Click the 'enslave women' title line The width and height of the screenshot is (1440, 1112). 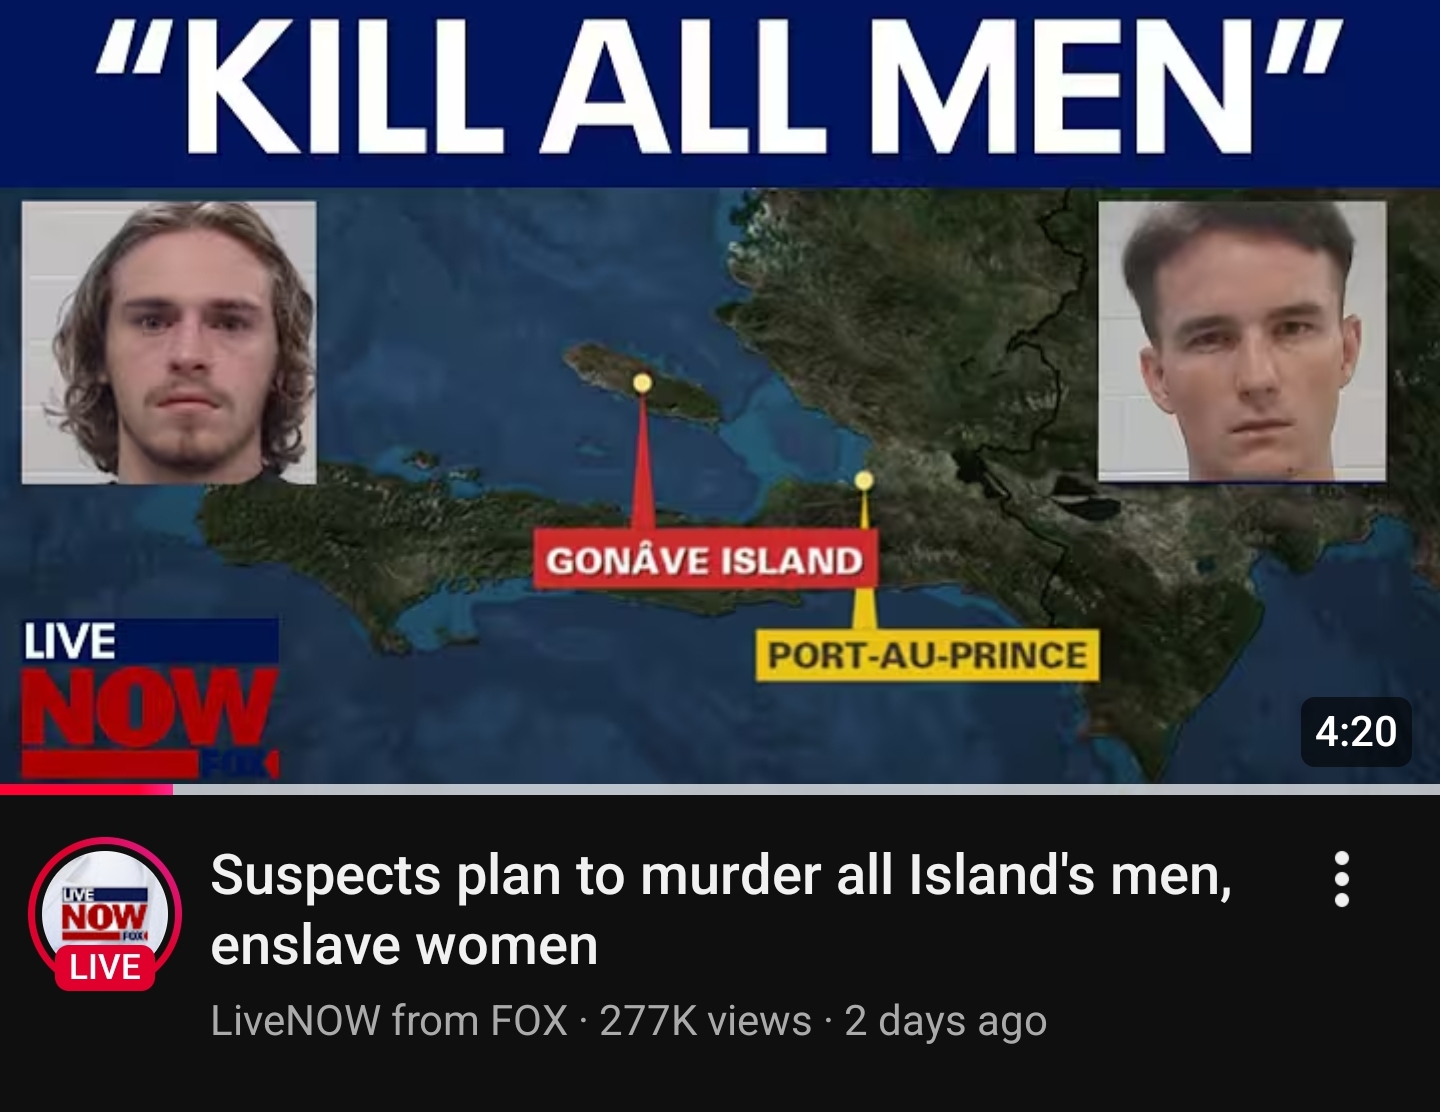(x=404, y=945)
